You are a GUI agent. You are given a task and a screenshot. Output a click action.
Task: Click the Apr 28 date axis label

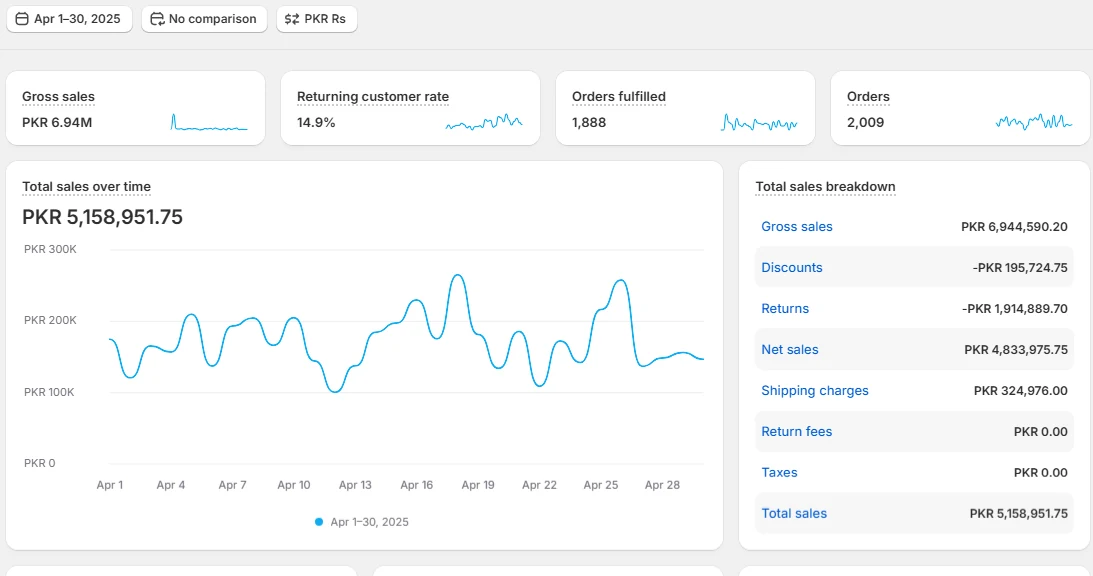[662, 485]
